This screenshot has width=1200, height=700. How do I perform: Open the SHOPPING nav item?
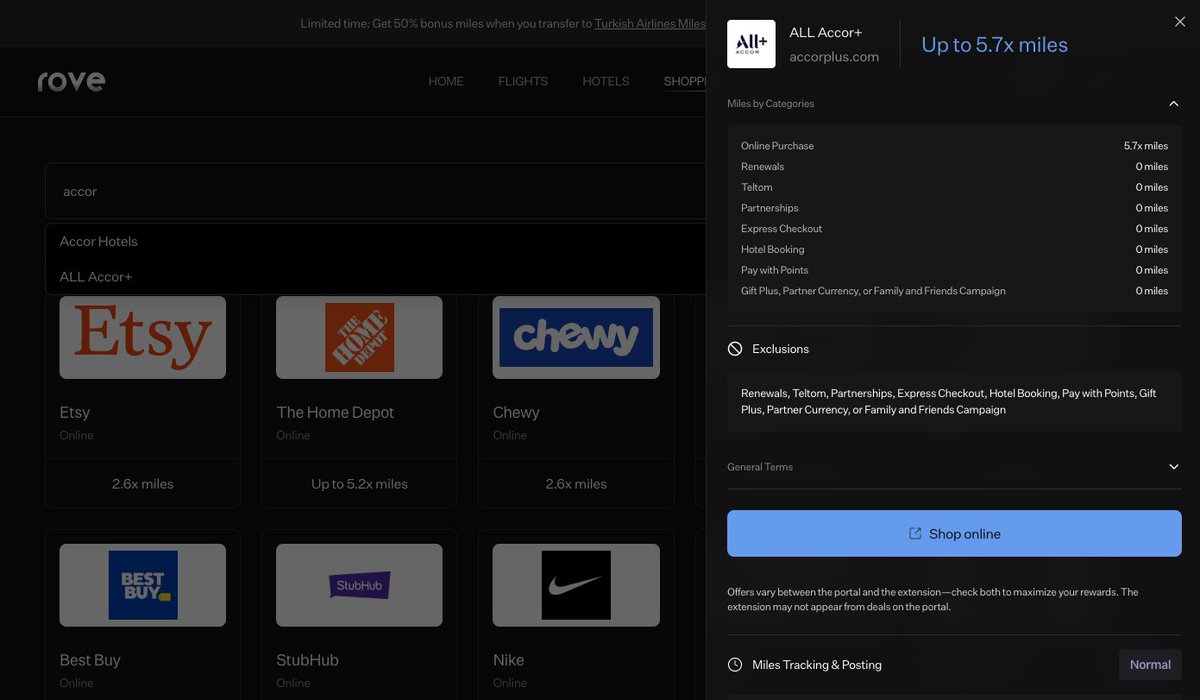(x=685, y=81)
